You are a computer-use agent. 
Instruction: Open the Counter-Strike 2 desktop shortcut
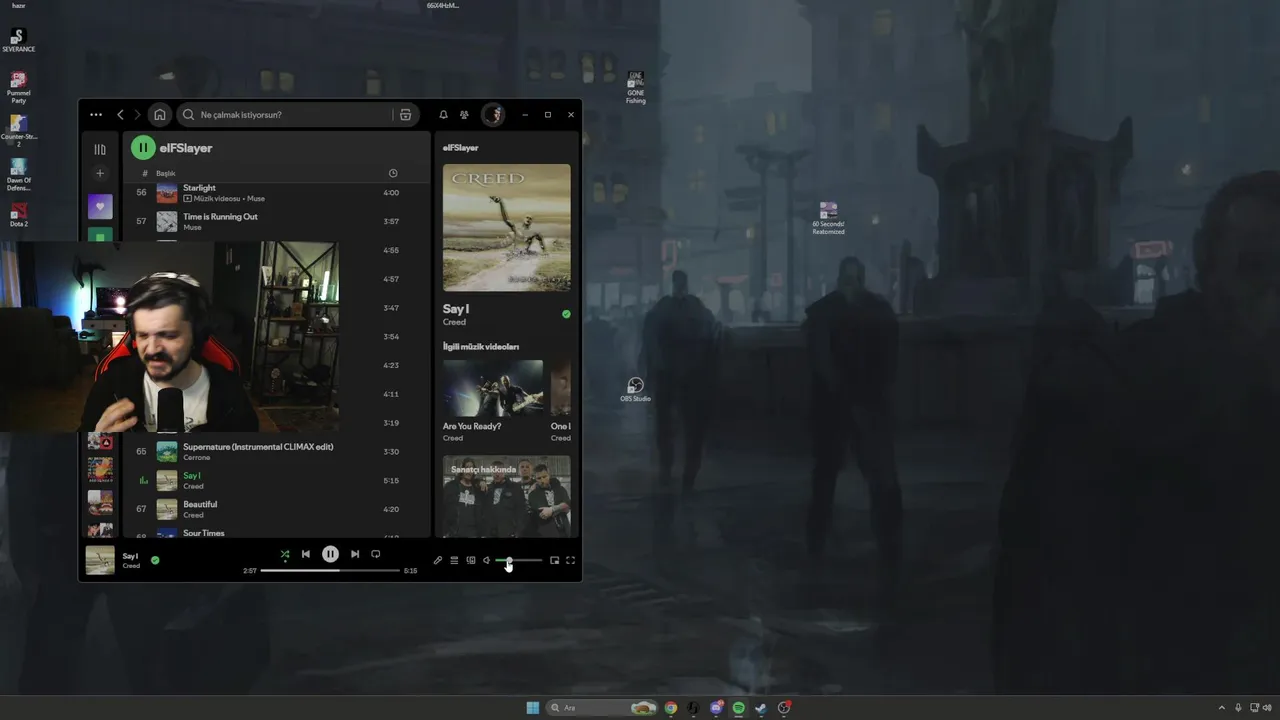tap(18, 131)
